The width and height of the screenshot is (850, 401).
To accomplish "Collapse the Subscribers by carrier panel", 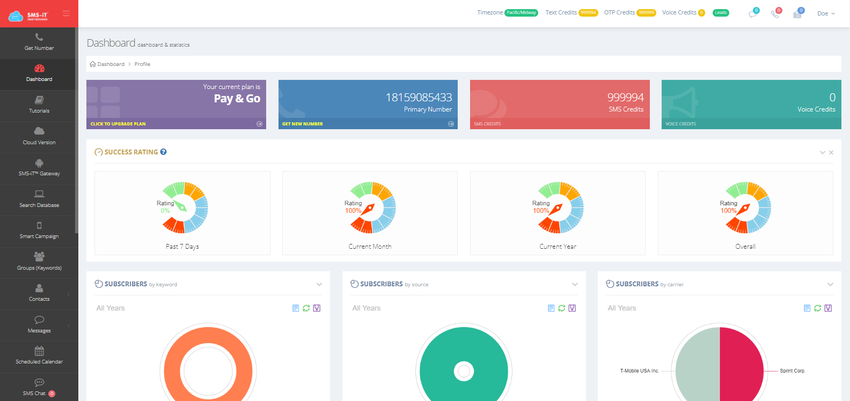I will click(x=830, y=284).
